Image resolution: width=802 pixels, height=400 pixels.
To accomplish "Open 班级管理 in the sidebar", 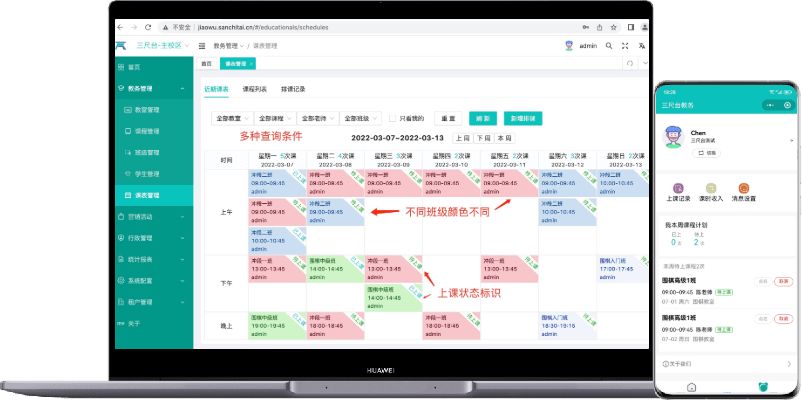I will pyautogui.click(x=148, y=152).
